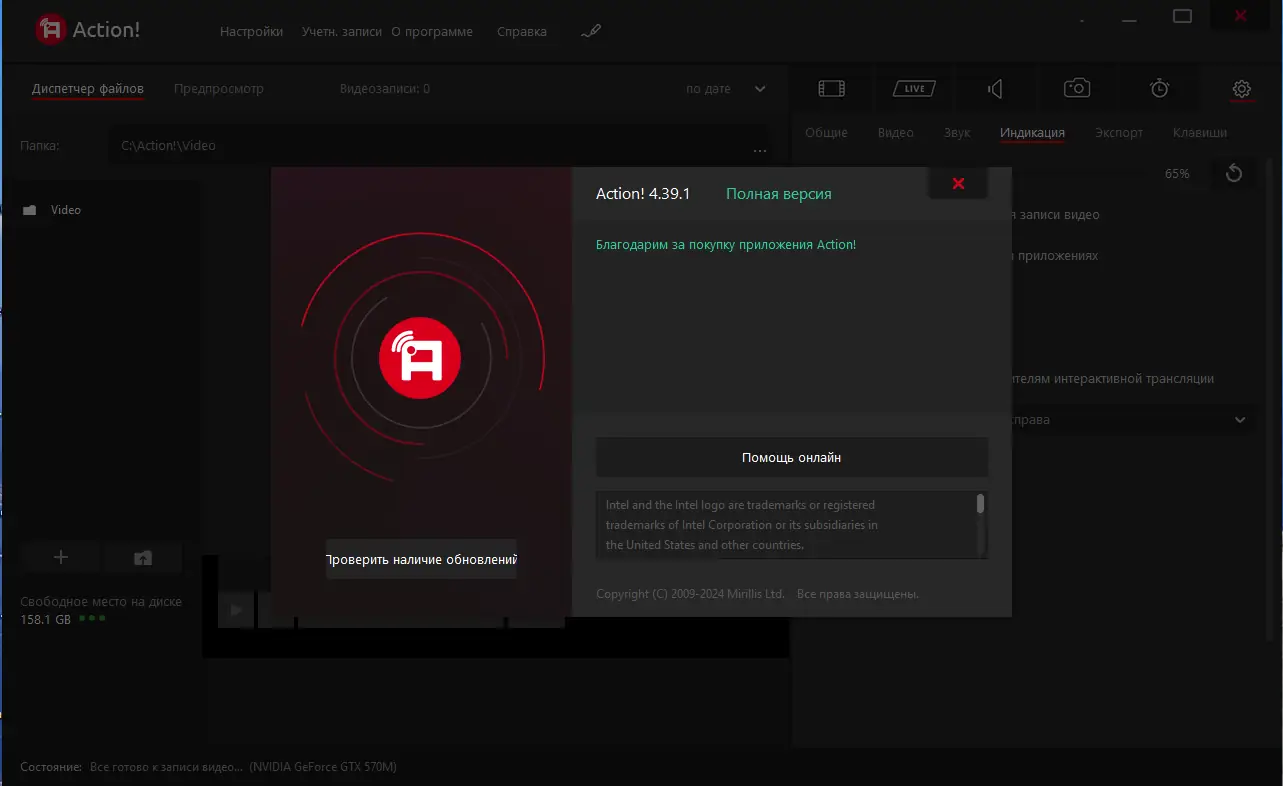Switch to the Диспетчер файлов tab

(x=88, y=88)
